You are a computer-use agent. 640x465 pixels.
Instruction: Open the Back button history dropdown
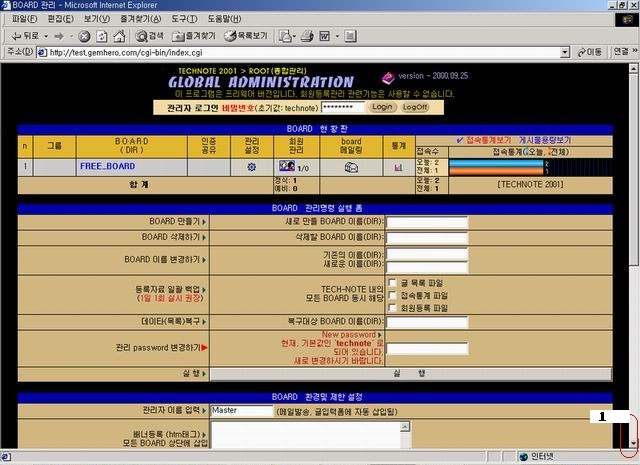pos(46,36)
